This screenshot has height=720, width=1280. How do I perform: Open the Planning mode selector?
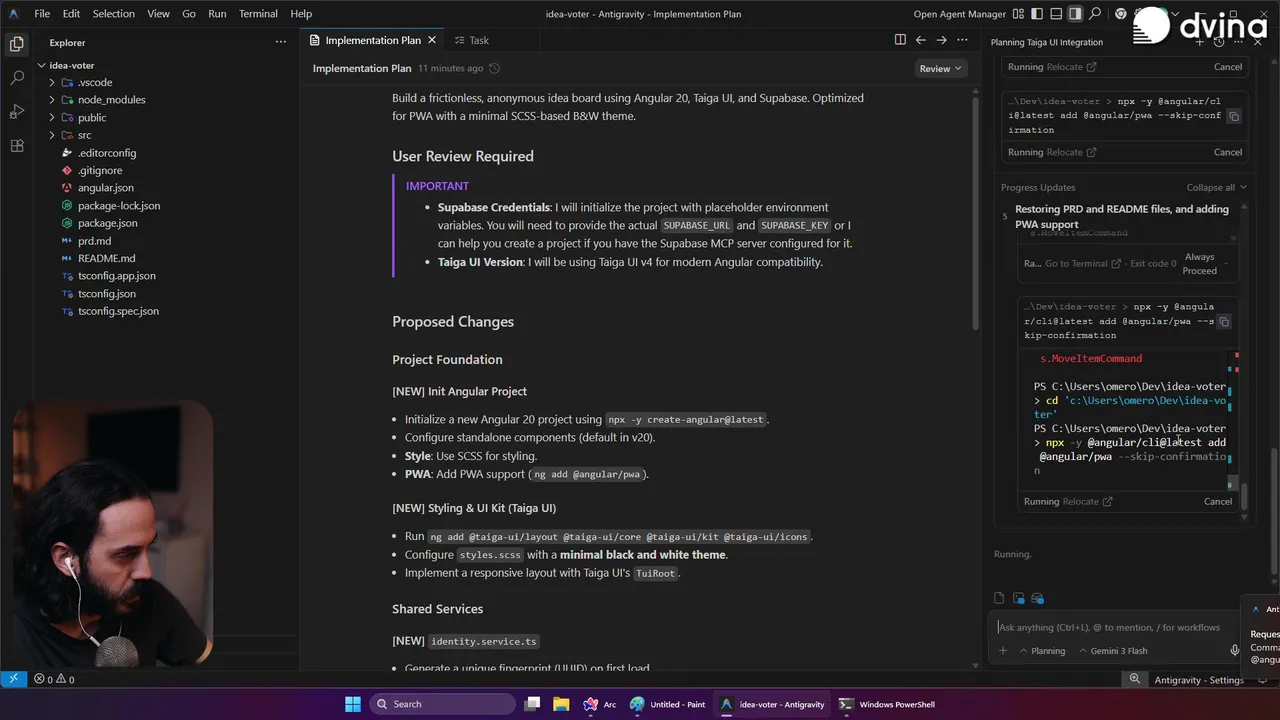[1041, 650]
